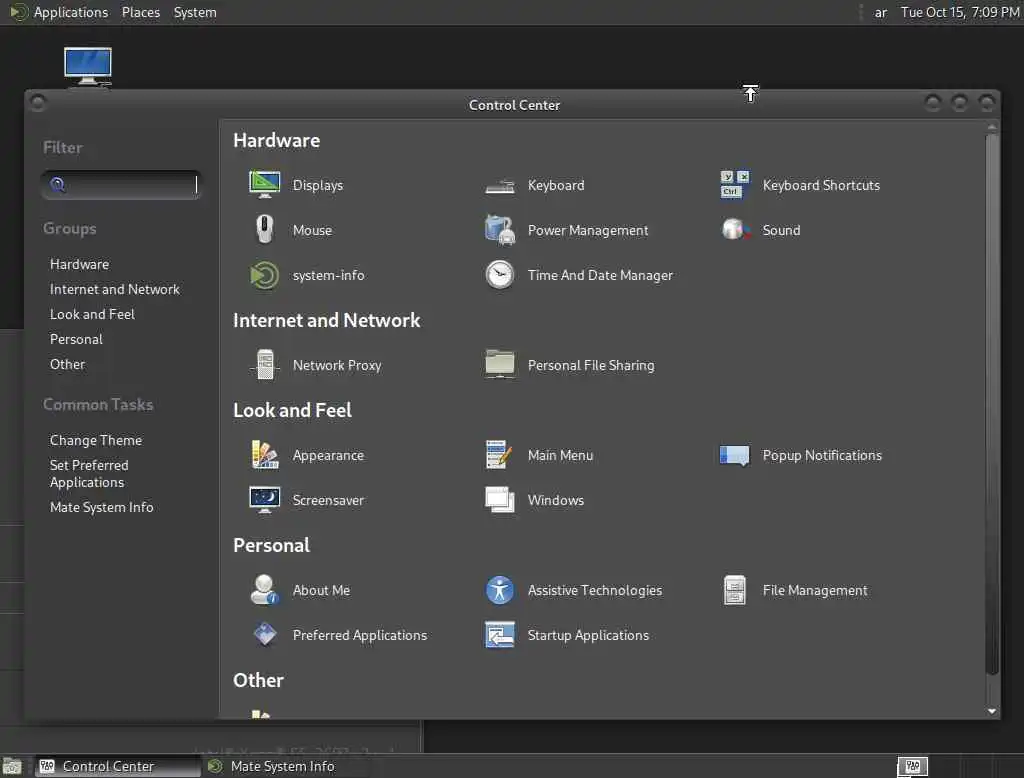Open the Places menu
Viewport: 1024px width, 778px height.
click(x=140, y=12)
